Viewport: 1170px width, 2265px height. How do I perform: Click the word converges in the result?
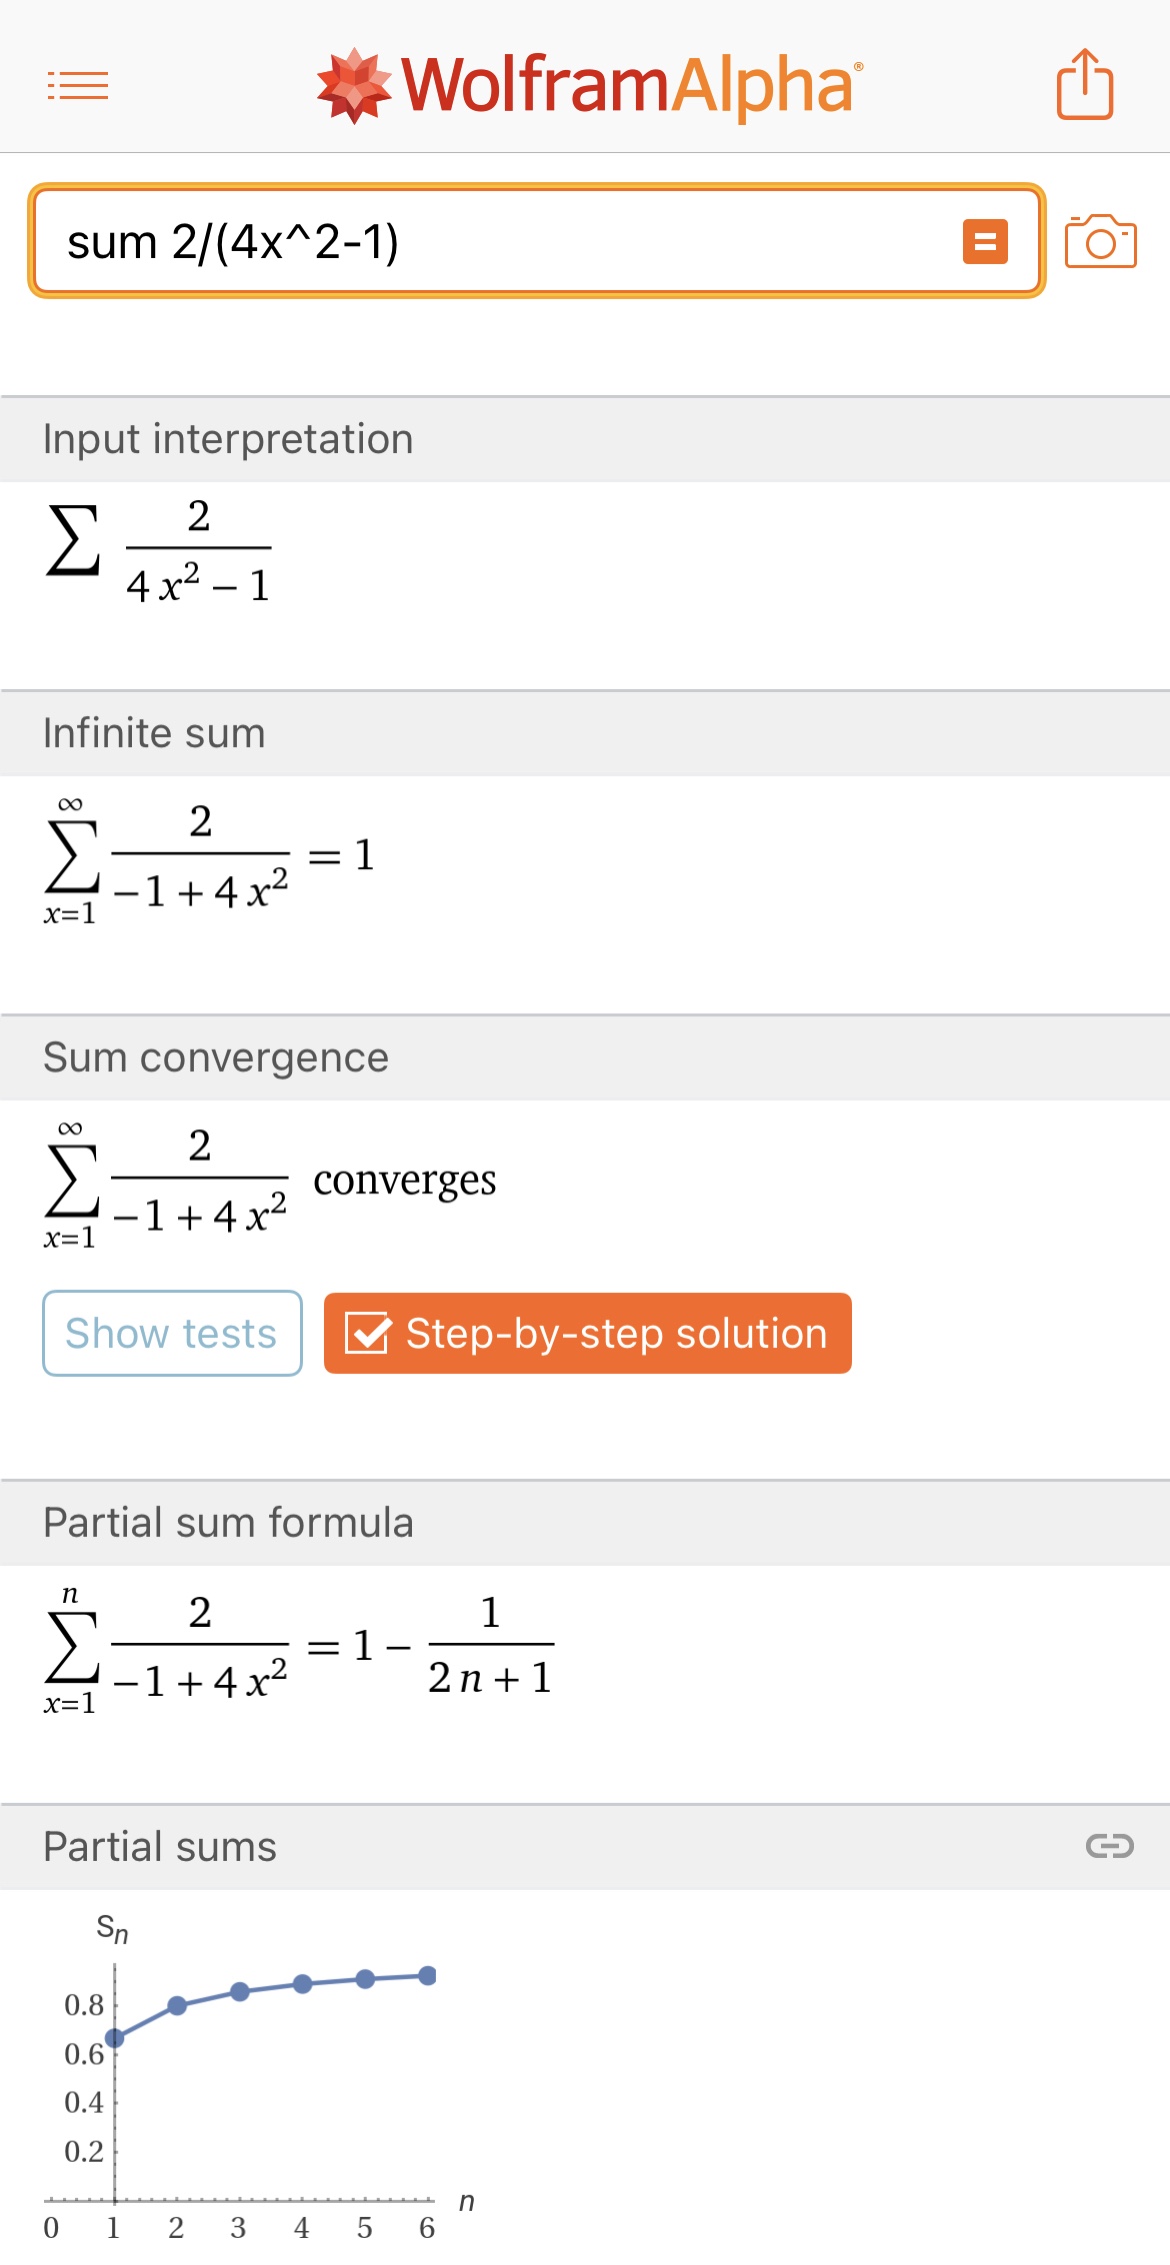404,1181
